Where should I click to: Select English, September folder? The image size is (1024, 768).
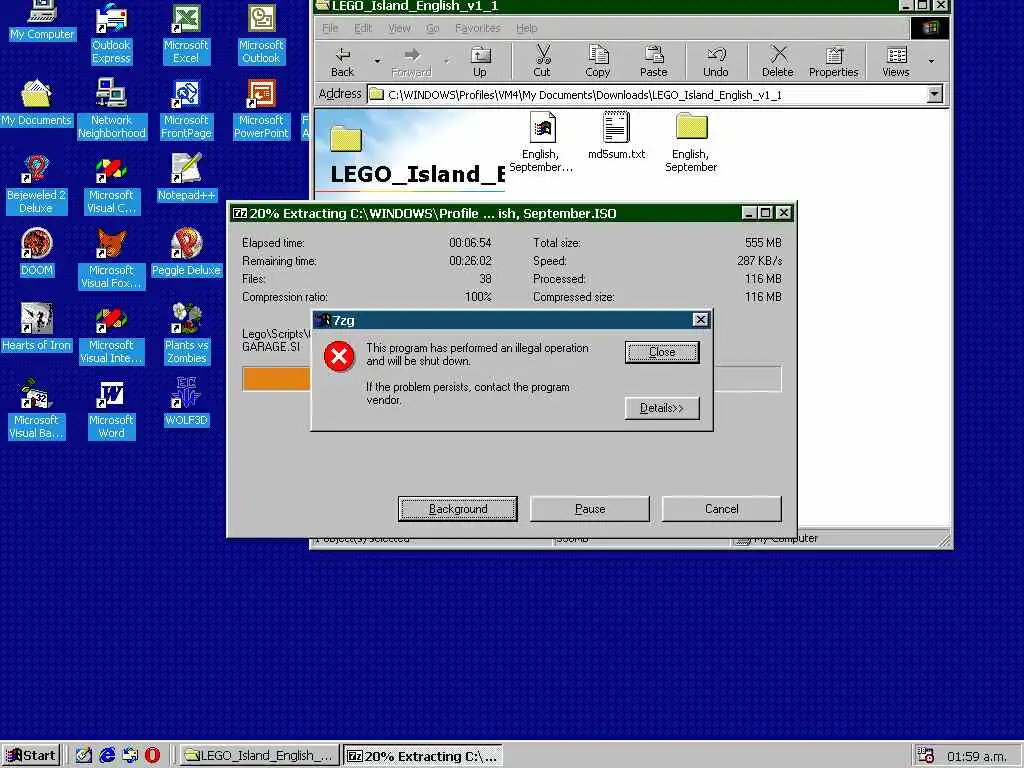pyautogui.click(x=691, y=142)
